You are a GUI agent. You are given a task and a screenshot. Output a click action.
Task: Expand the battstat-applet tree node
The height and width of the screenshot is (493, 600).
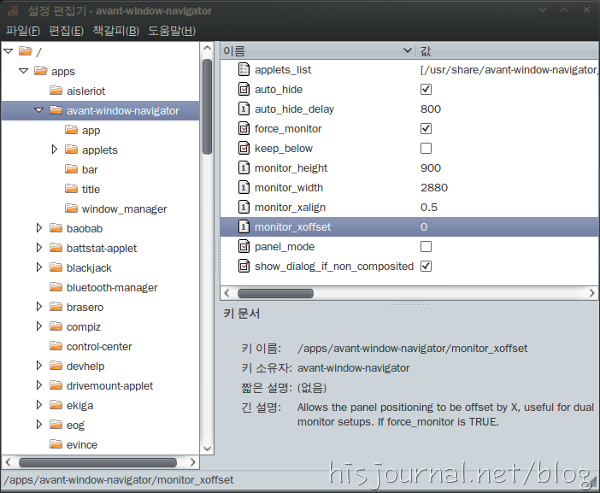39,248
